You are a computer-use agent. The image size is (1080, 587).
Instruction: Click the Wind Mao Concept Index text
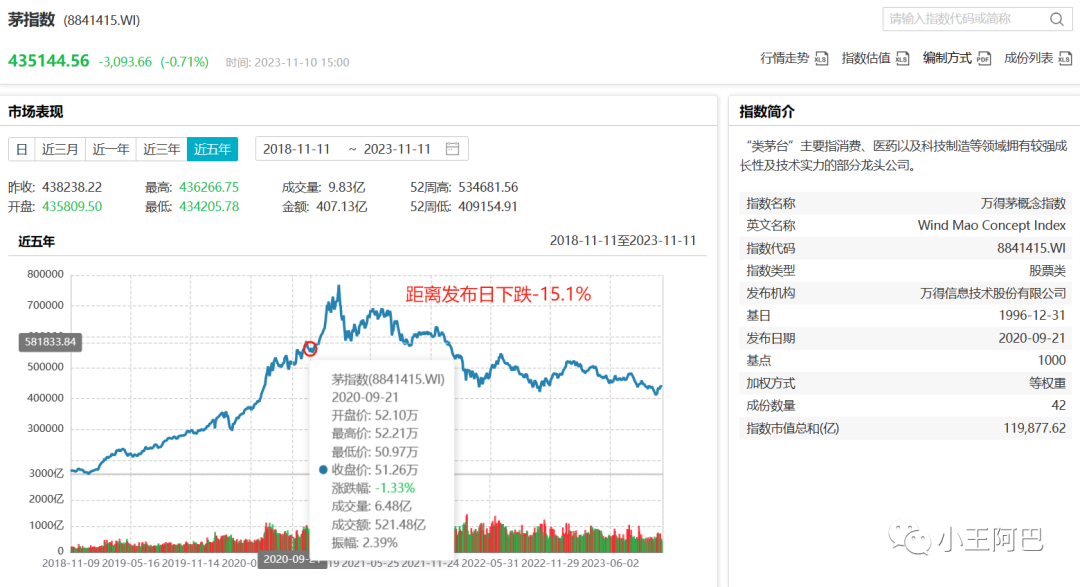coord(992,225)
